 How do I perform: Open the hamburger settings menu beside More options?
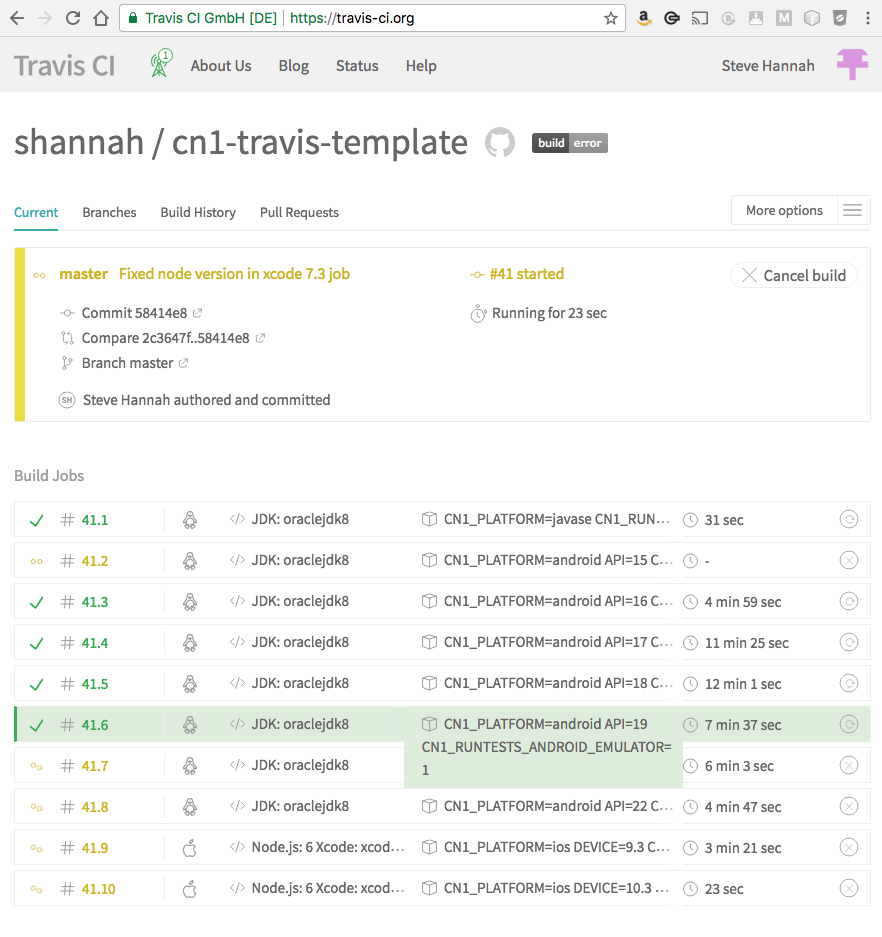[852, 210]
